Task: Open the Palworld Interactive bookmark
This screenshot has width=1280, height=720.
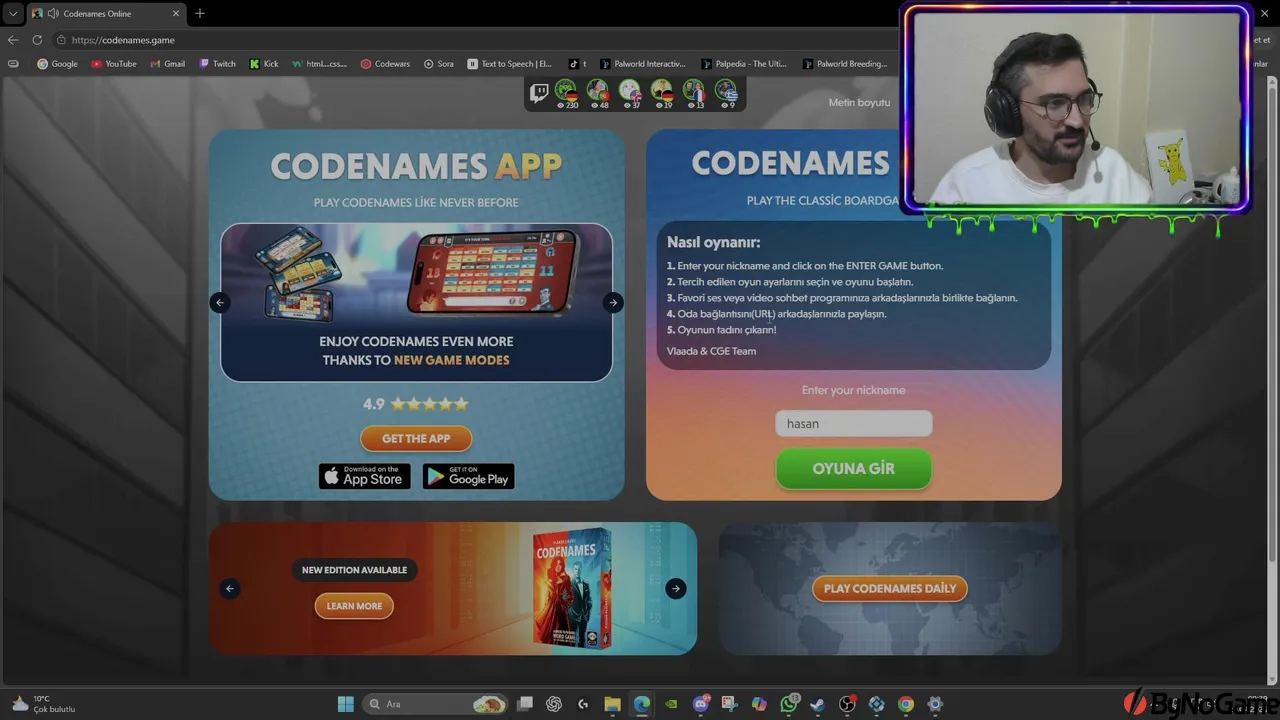Action: (x=643, y=64)
